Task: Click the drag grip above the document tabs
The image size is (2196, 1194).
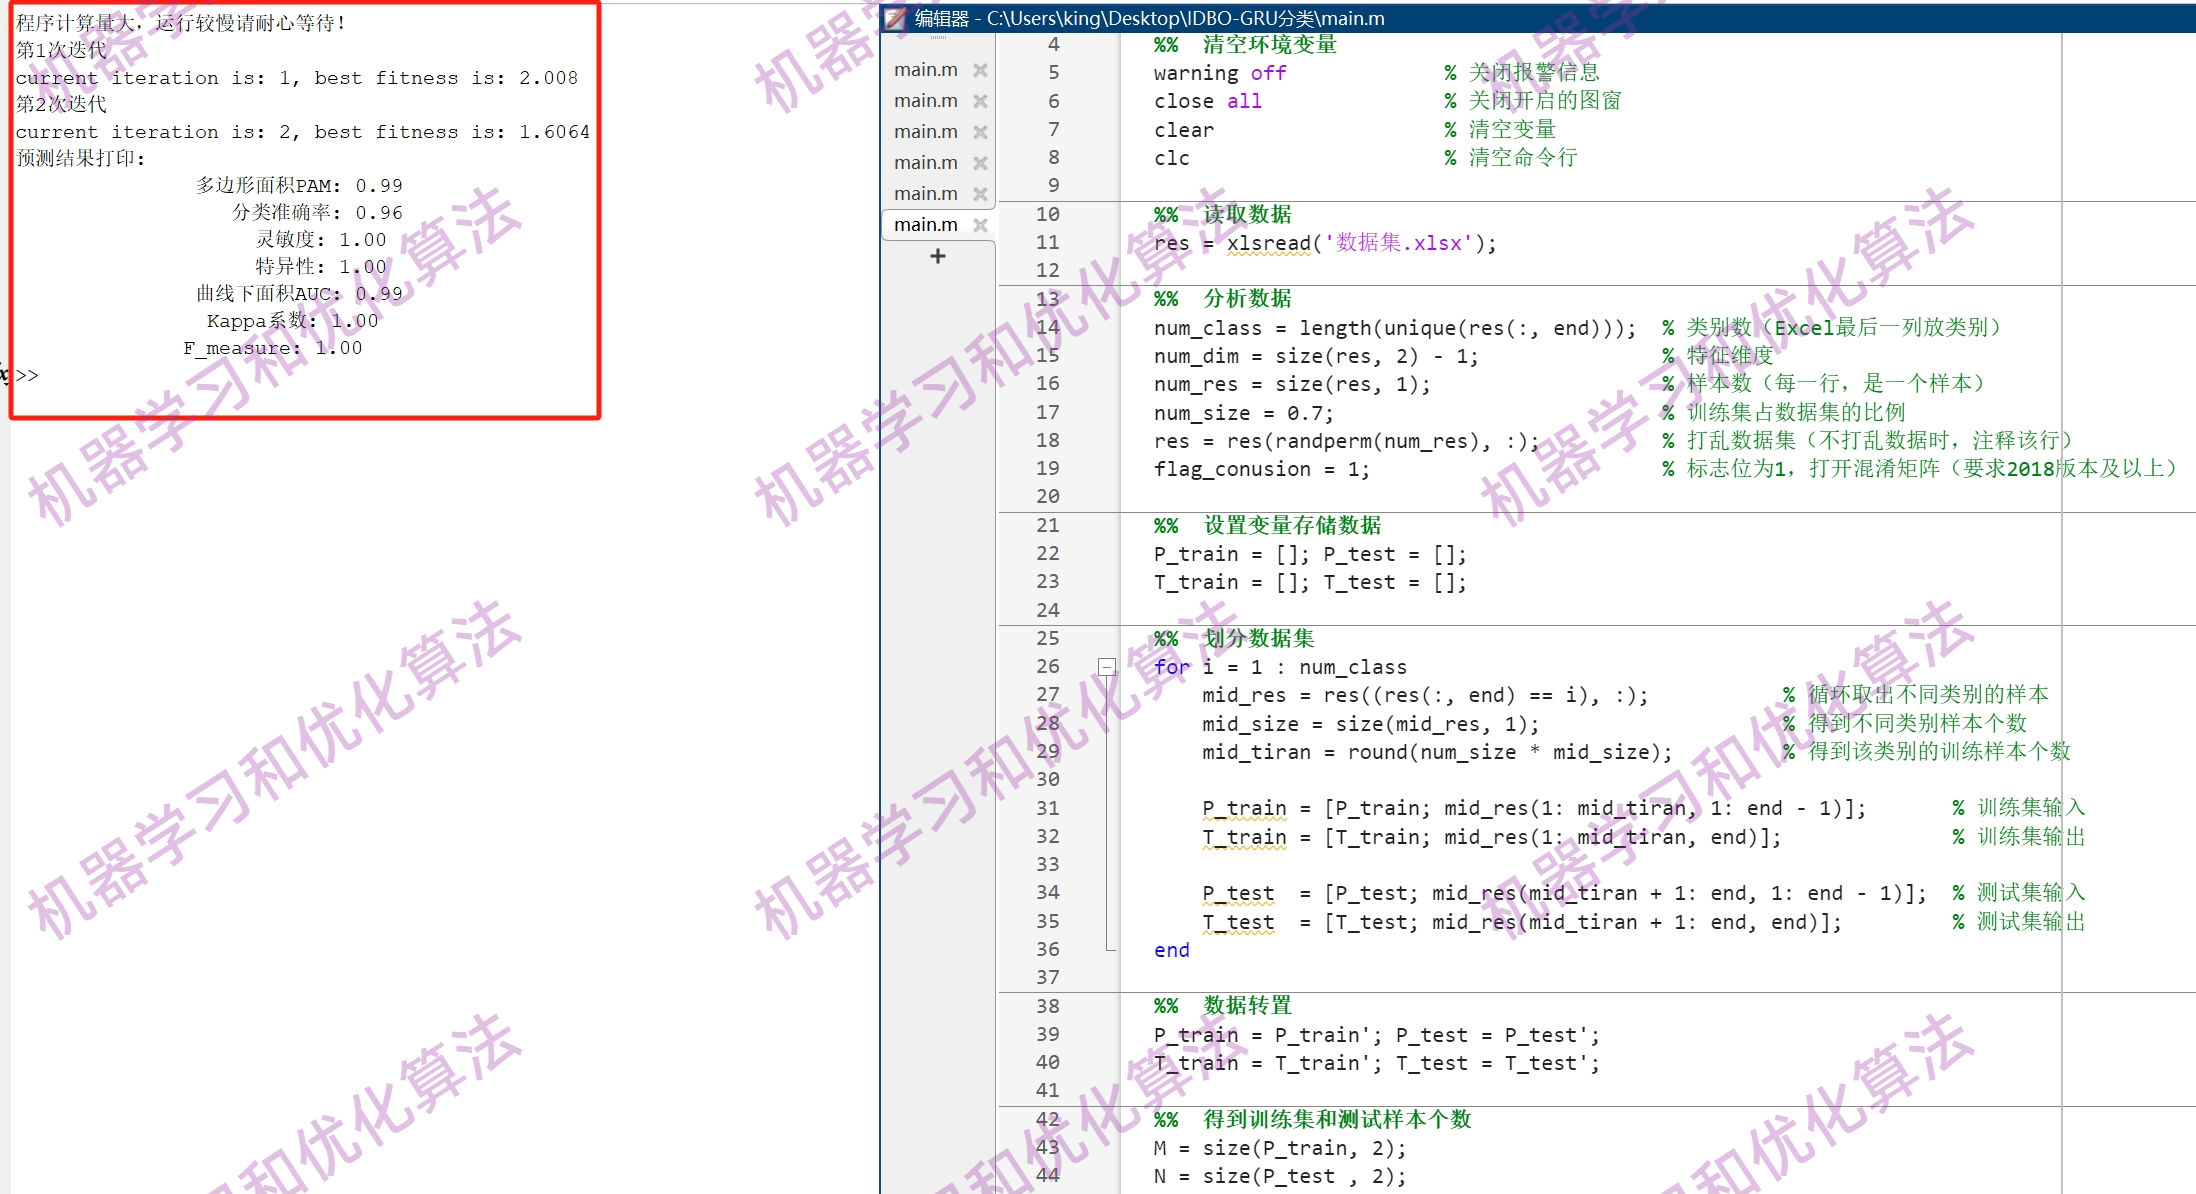Action: pos(937,38)
